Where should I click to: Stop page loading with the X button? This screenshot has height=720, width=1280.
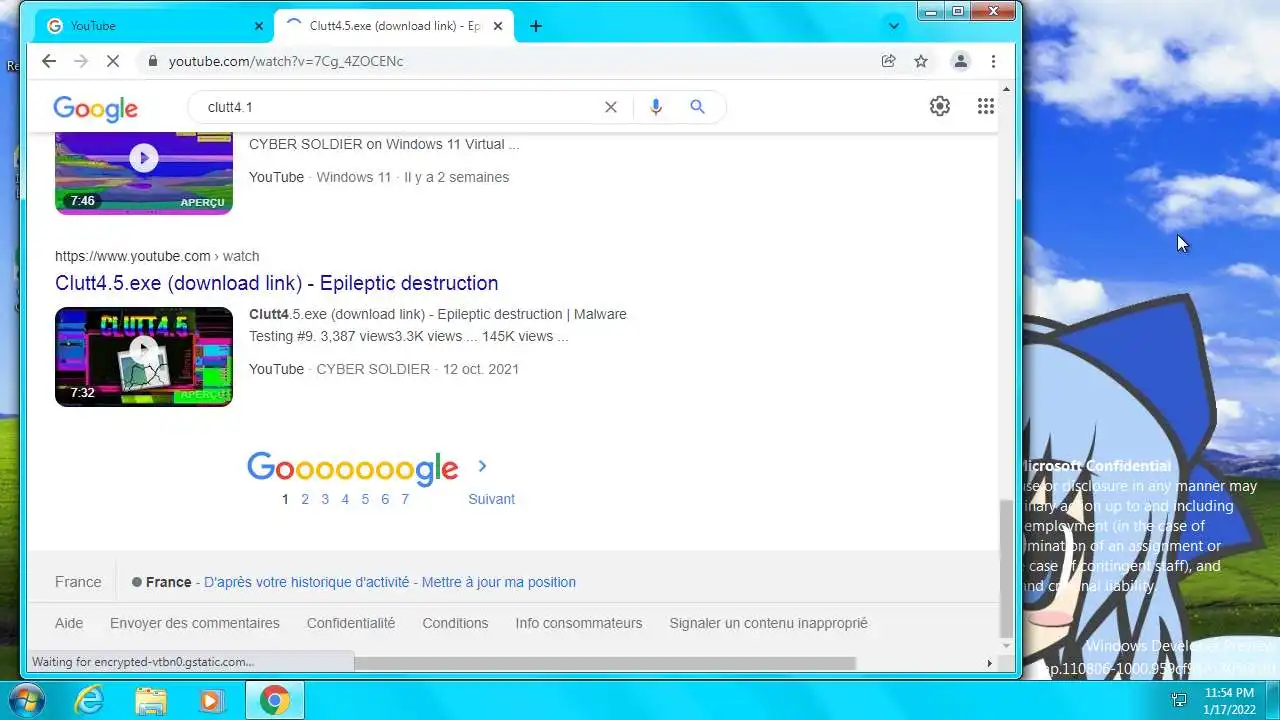[x=112, y=61]
